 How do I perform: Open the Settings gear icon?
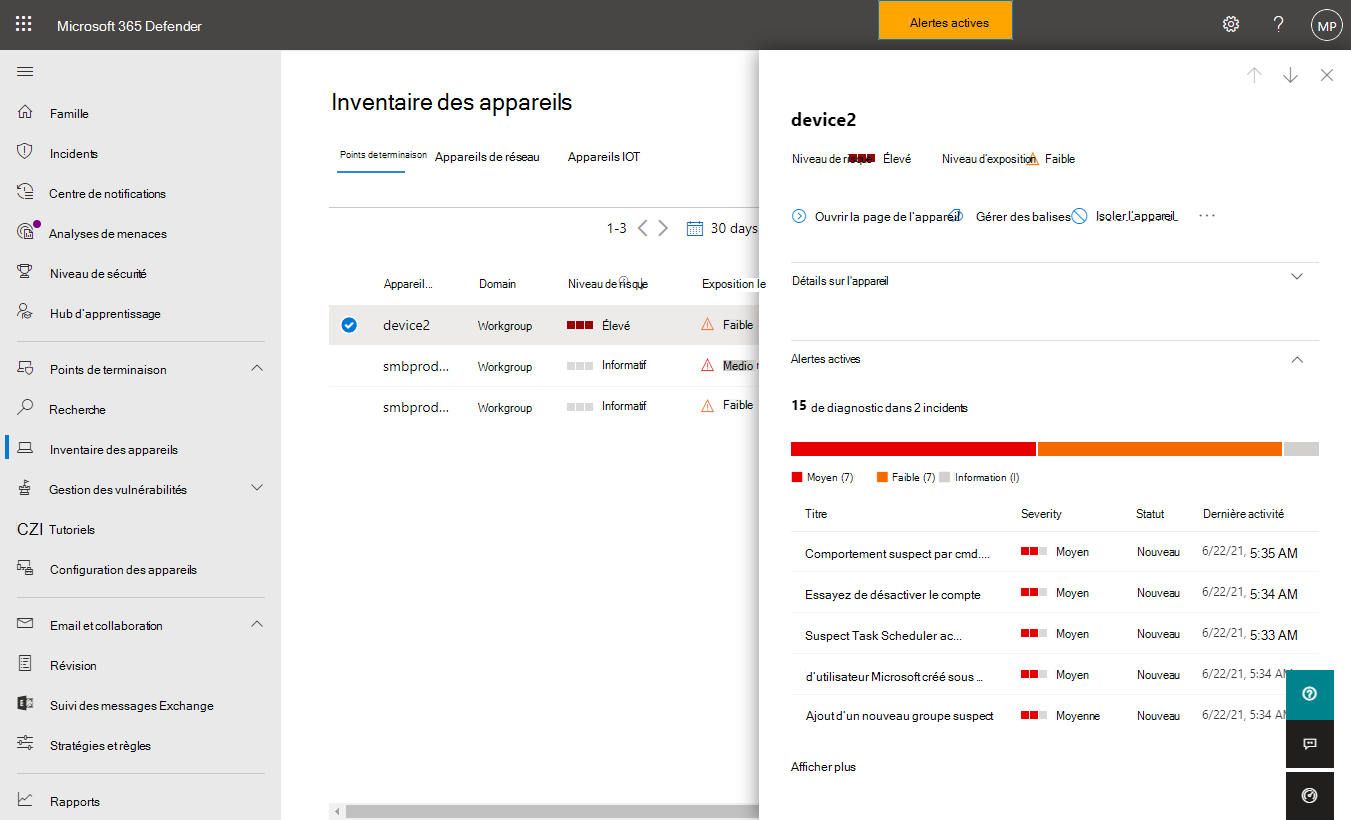pos(1231,25)
